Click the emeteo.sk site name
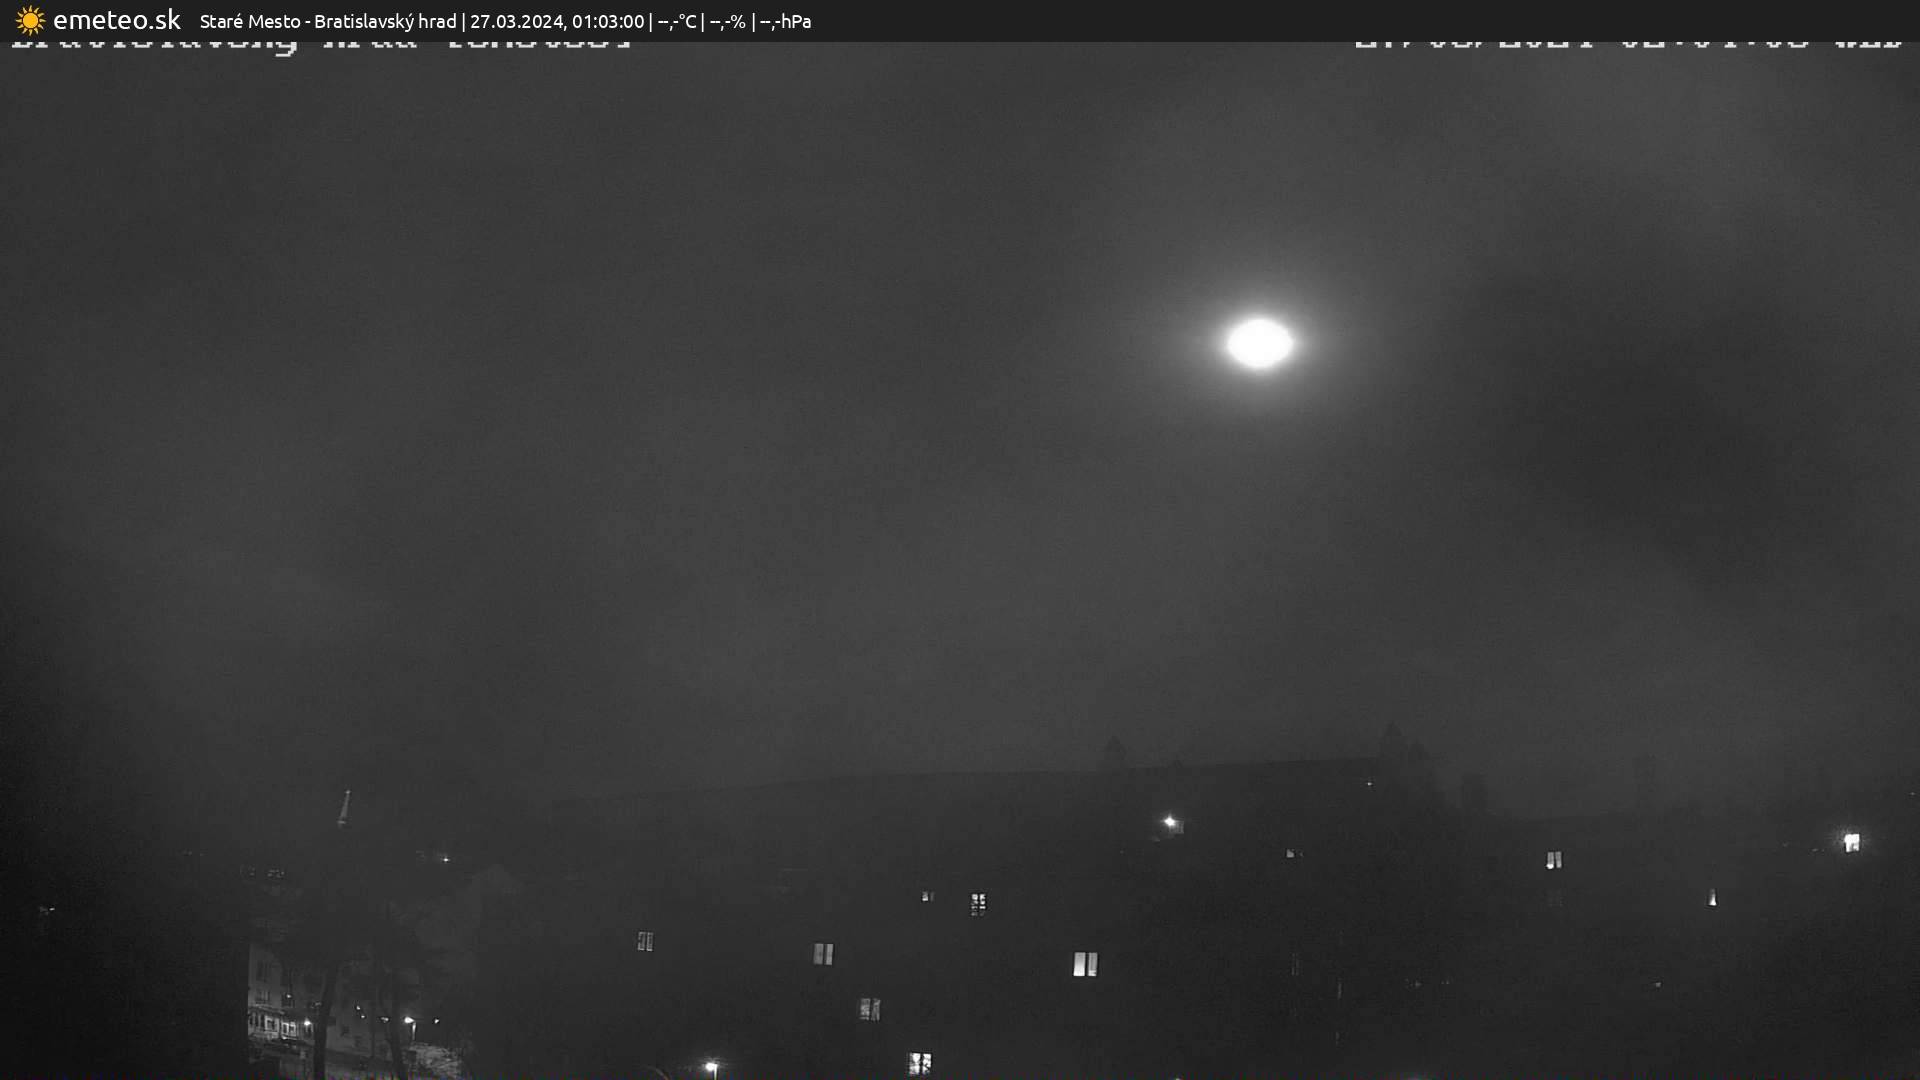 [116, 20]
